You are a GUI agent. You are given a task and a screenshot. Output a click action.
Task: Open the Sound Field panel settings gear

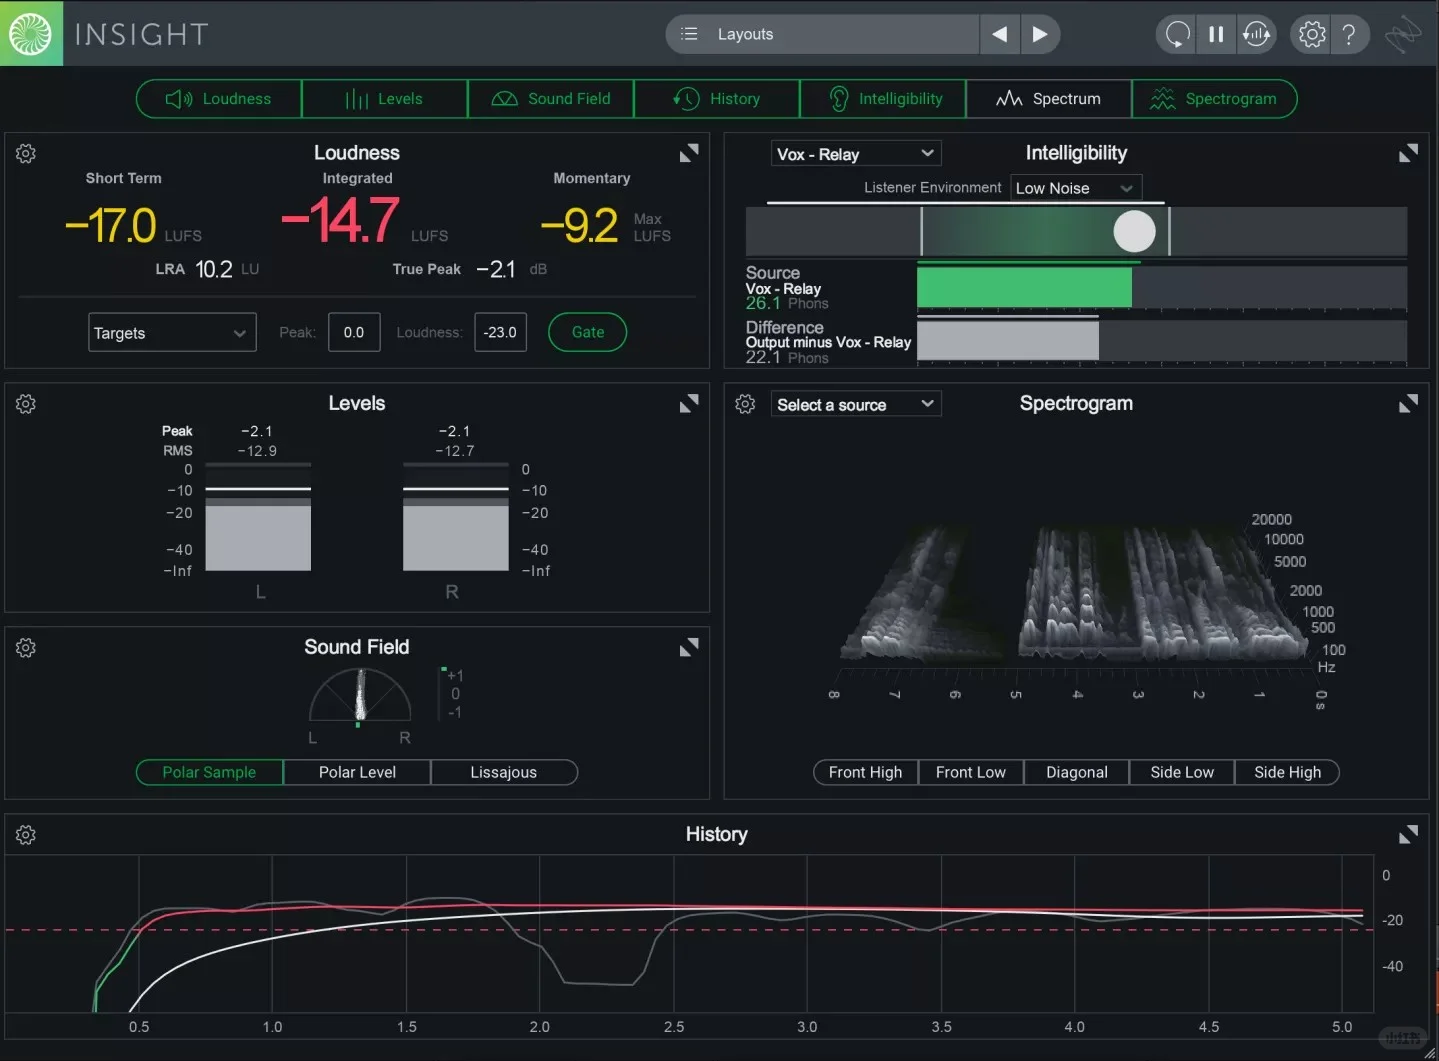26,647
